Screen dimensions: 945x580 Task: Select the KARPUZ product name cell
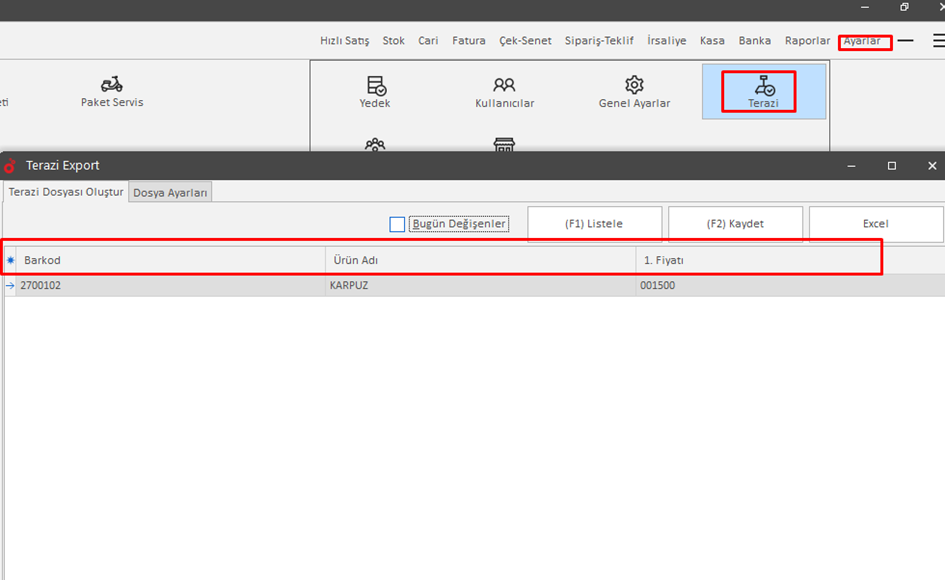[x=480, y=286]
